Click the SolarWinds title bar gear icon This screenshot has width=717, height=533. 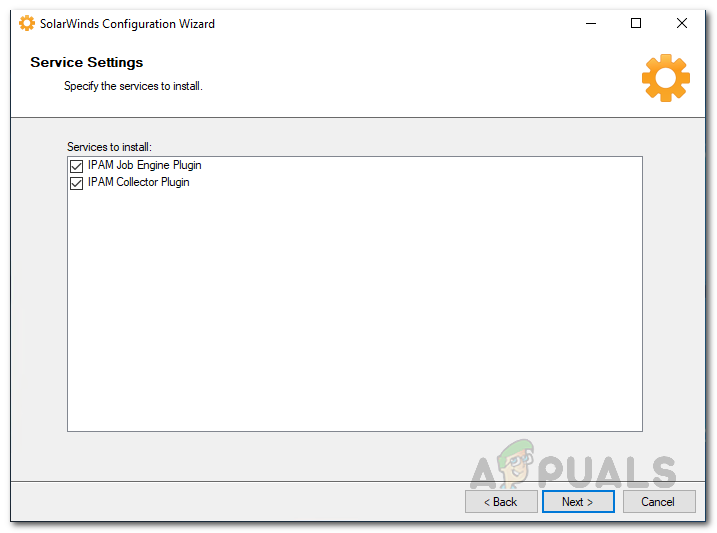tap(27, 23)
